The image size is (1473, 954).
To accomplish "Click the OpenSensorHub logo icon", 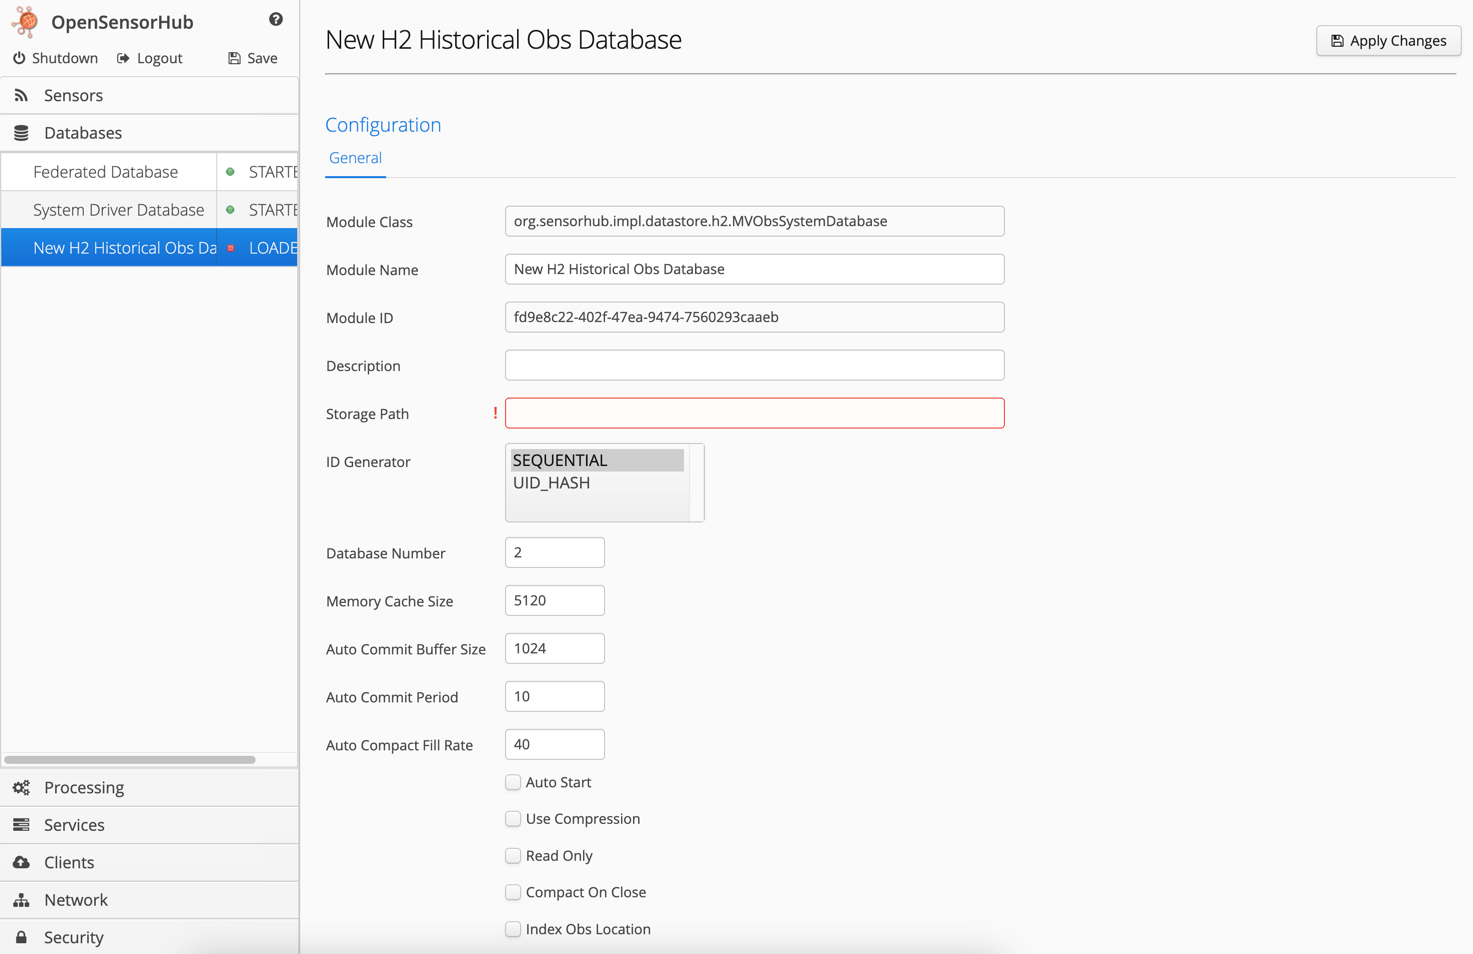I will coord(25,21).
